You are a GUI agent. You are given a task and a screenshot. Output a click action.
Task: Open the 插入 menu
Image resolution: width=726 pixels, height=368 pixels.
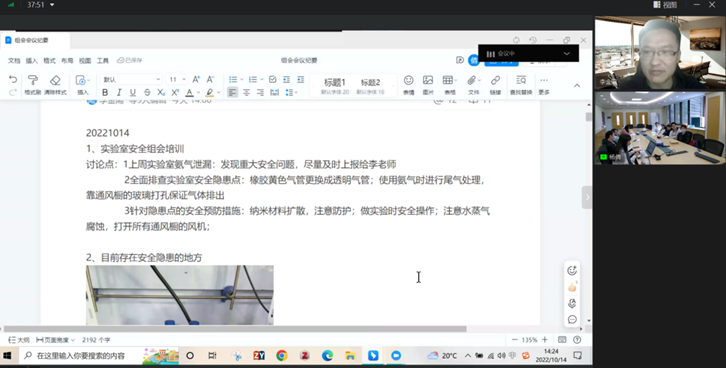point(31,61)
